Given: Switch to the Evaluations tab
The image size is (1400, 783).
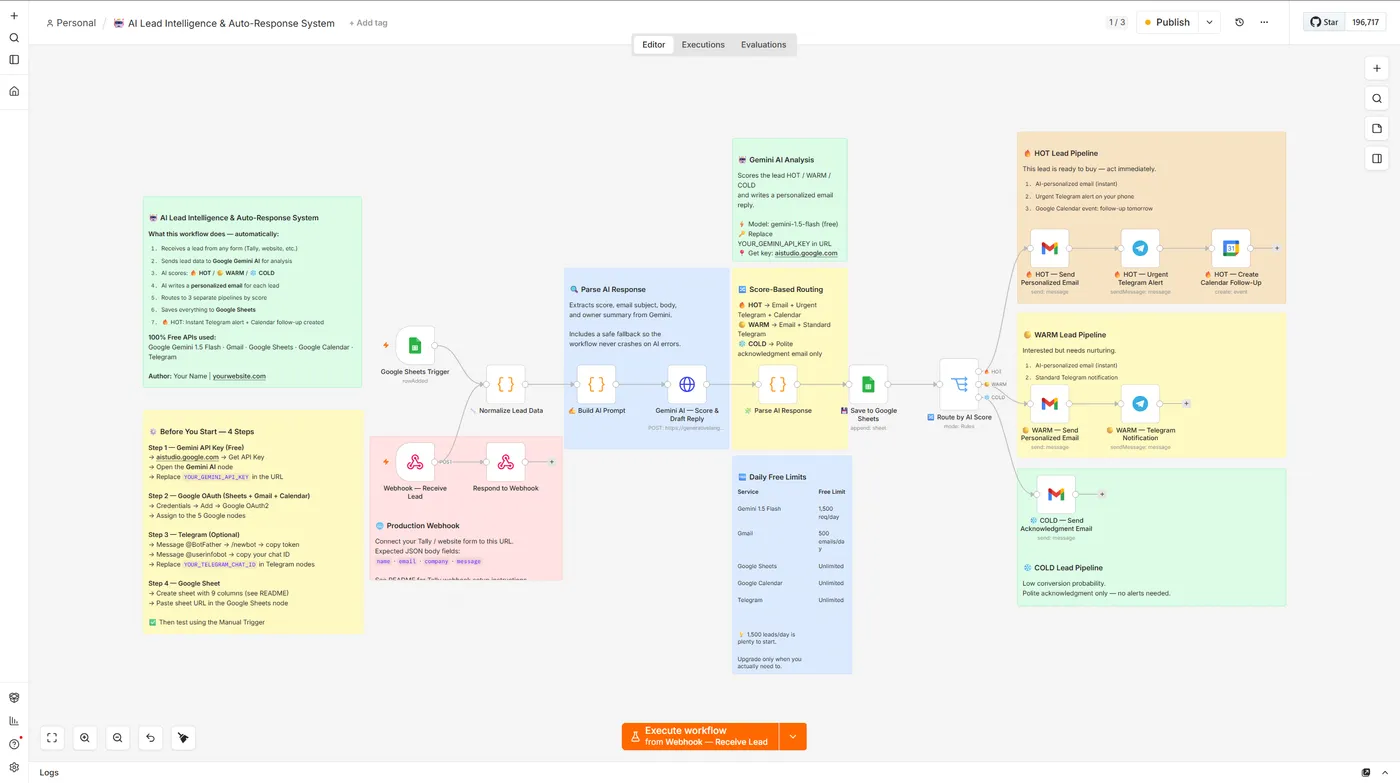Looking at the screenshot, I should [764, 44].
